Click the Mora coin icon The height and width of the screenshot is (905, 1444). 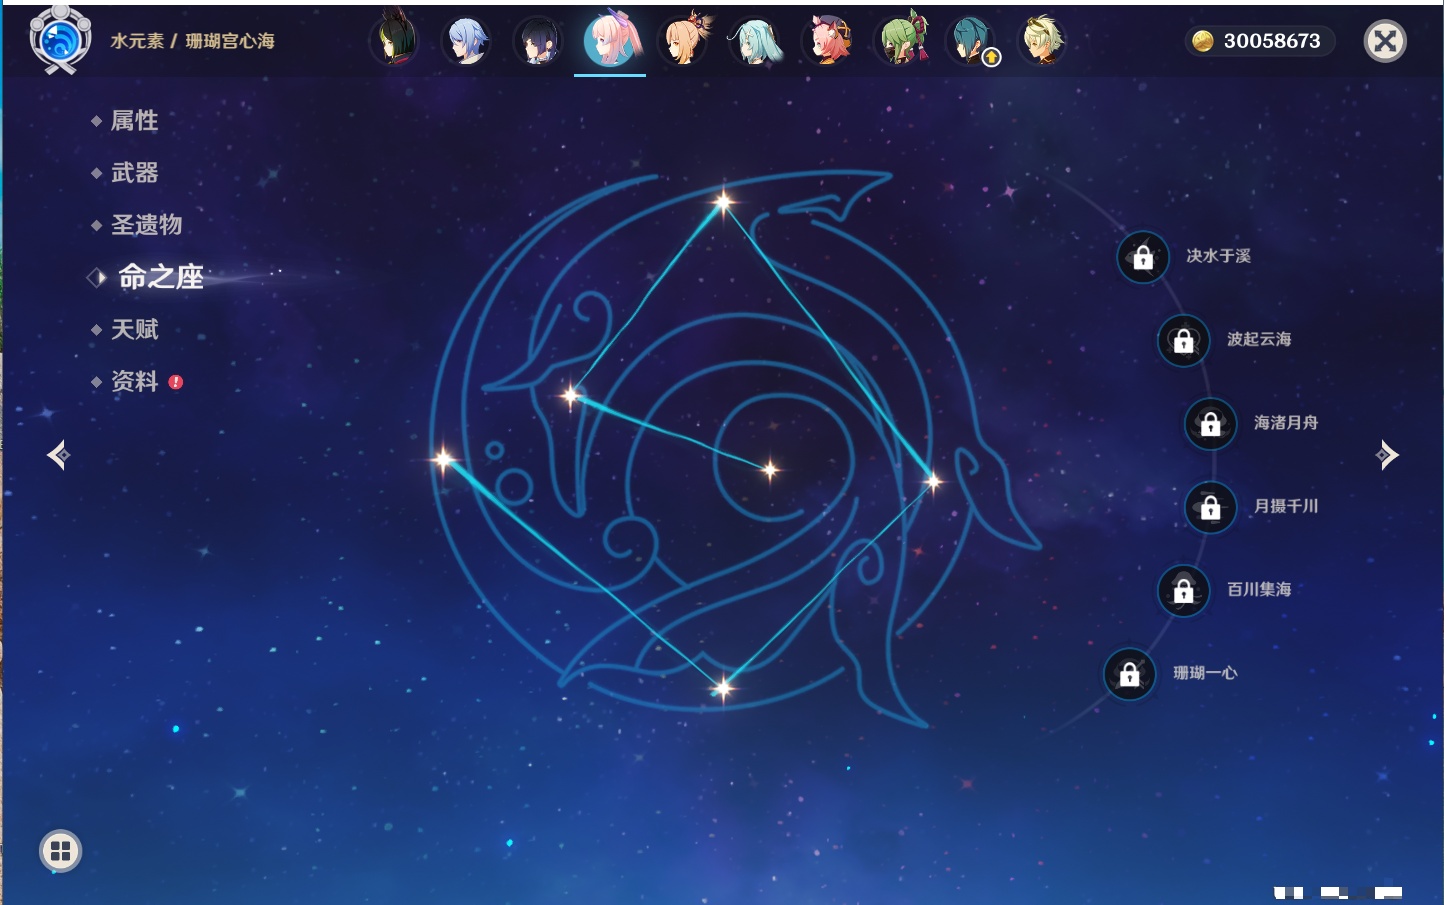tap(1203, 41)
